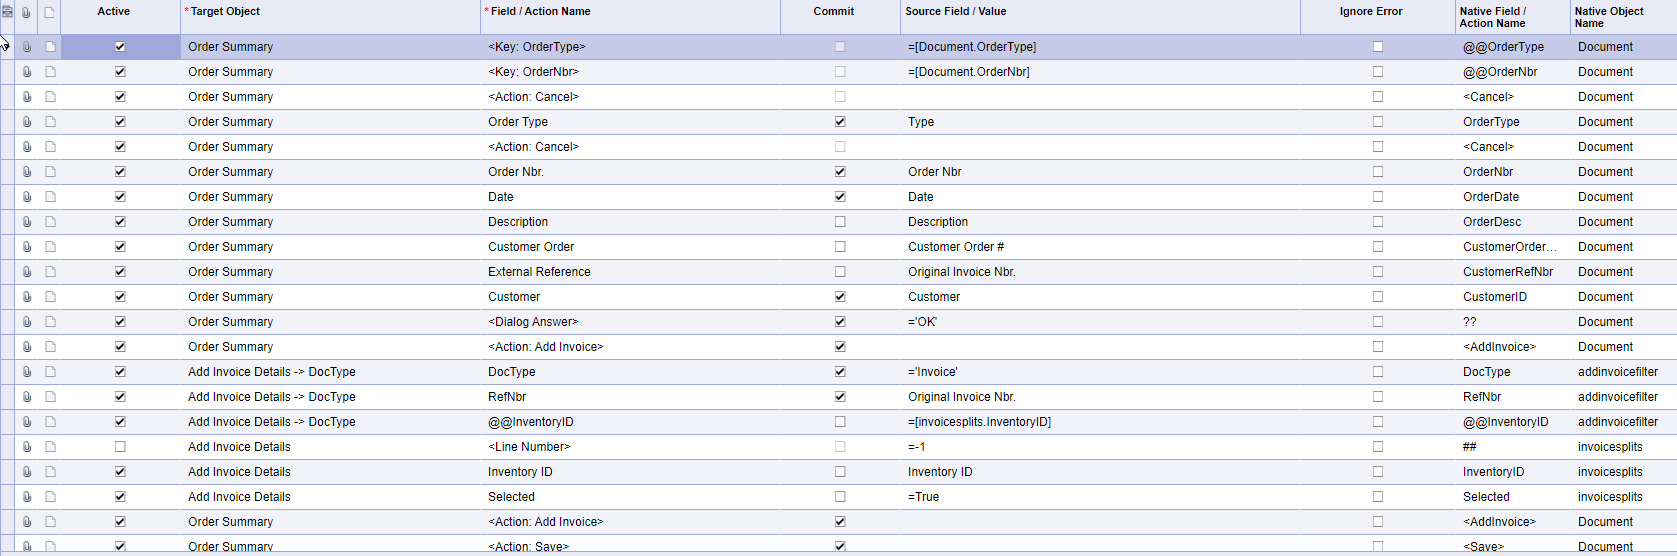
Task: Check Commit box on the Description row
Action: click(840, 222)
